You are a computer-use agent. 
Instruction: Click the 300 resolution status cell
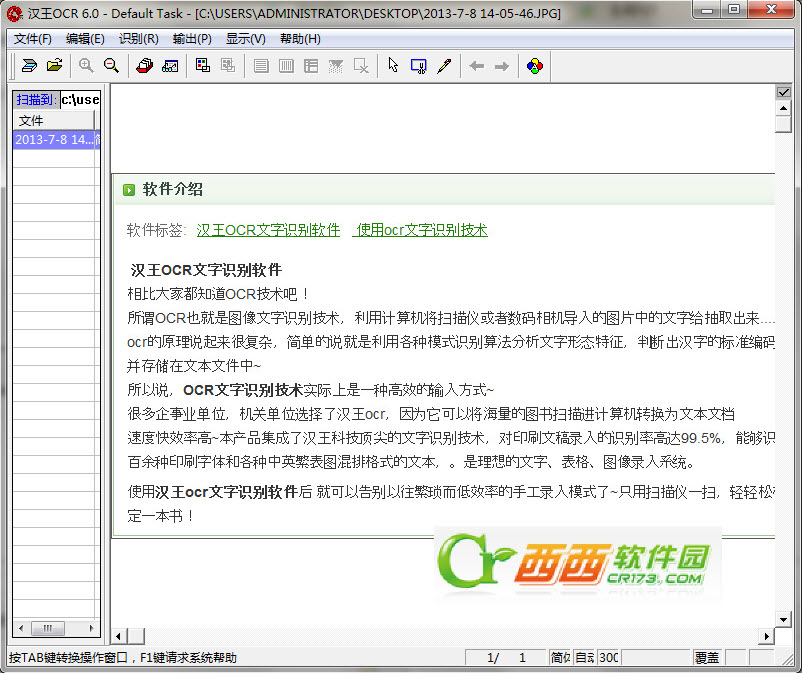(x=609, y=658)
